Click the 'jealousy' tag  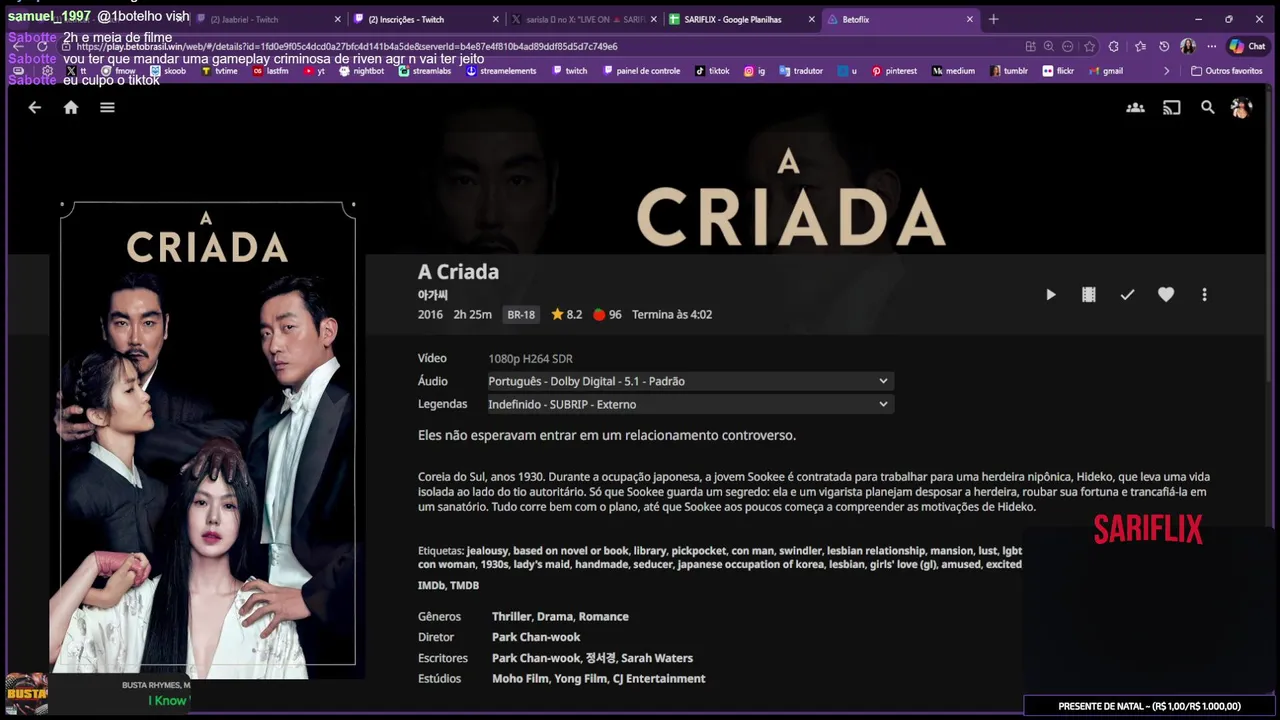[x=487, y=551]
